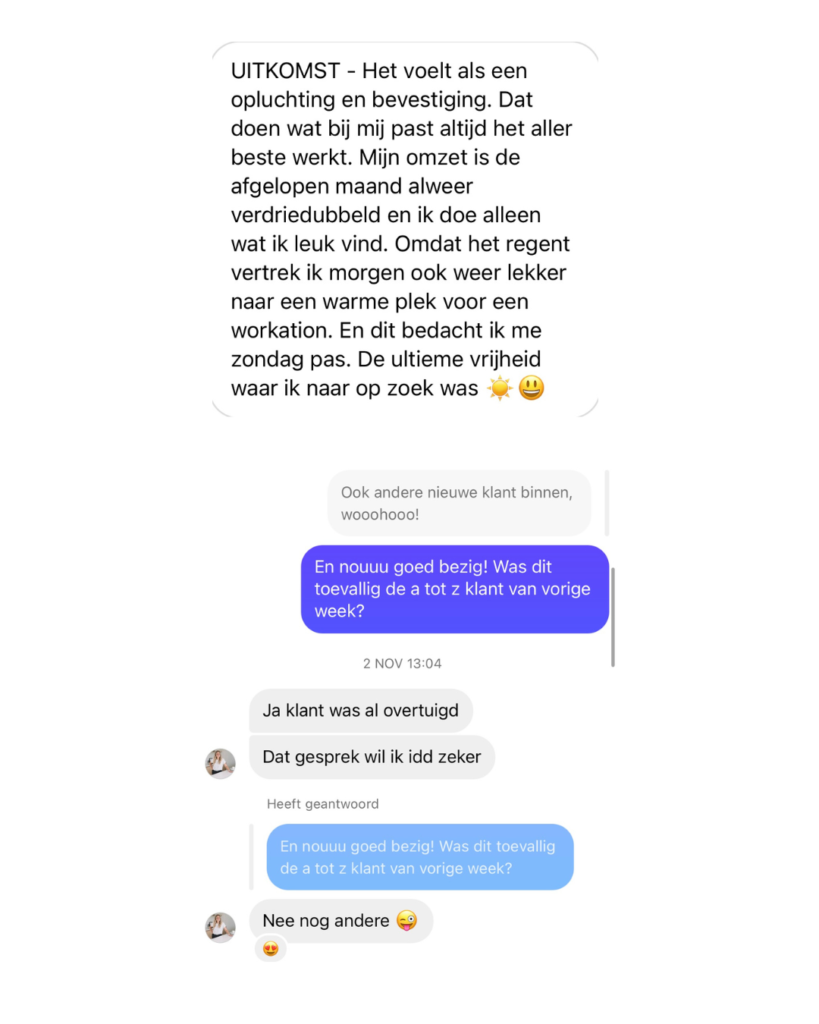Image resolution: width=819 pixels, height=1024 pixels.
Task: Click the chat scrollbar beside the purple message
Action: pos(613,617)
